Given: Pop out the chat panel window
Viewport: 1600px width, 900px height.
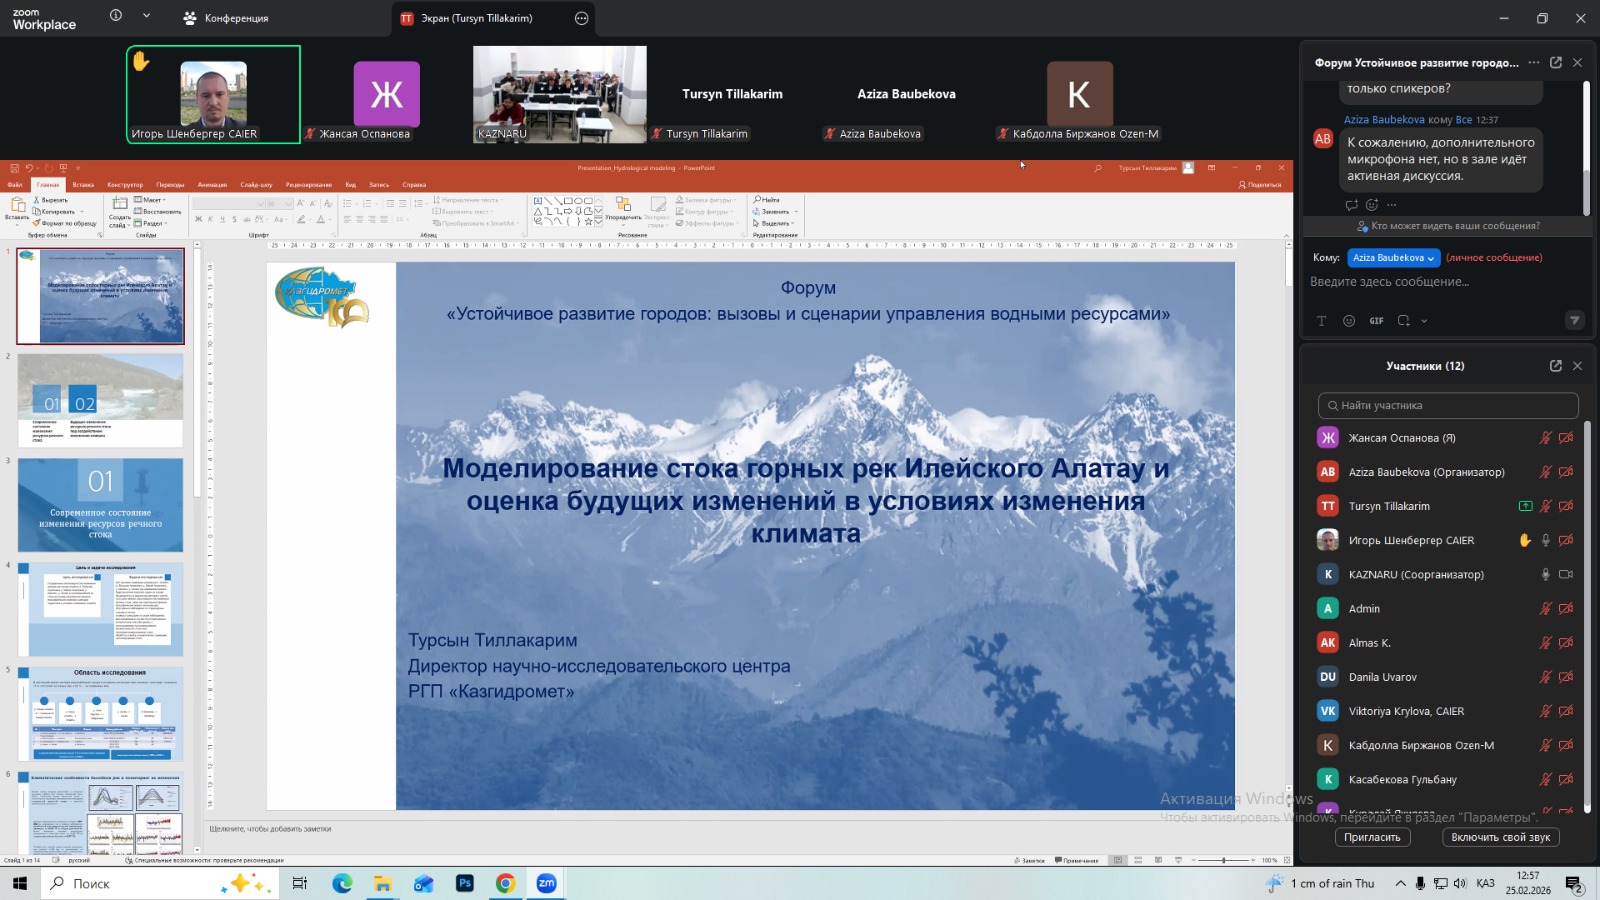Looking at the screenshot, I should (x=1556, y=62).
